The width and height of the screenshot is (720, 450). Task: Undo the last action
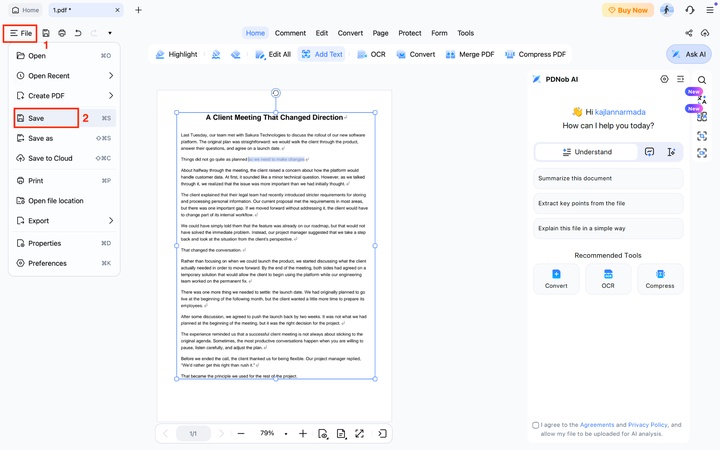[x=78, y=33]
